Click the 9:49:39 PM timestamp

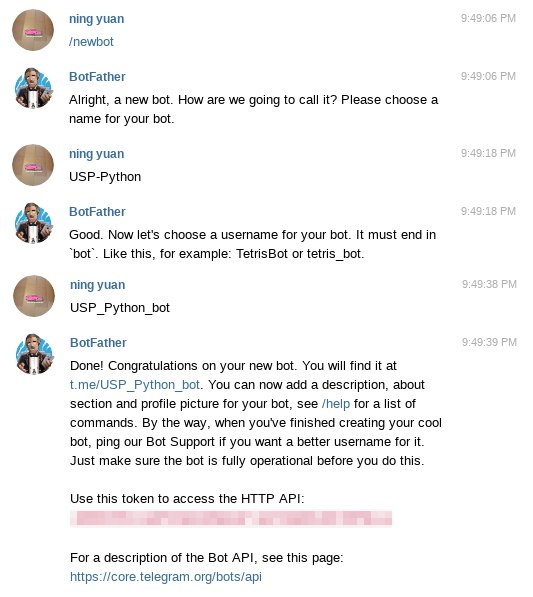pos(489,342)
